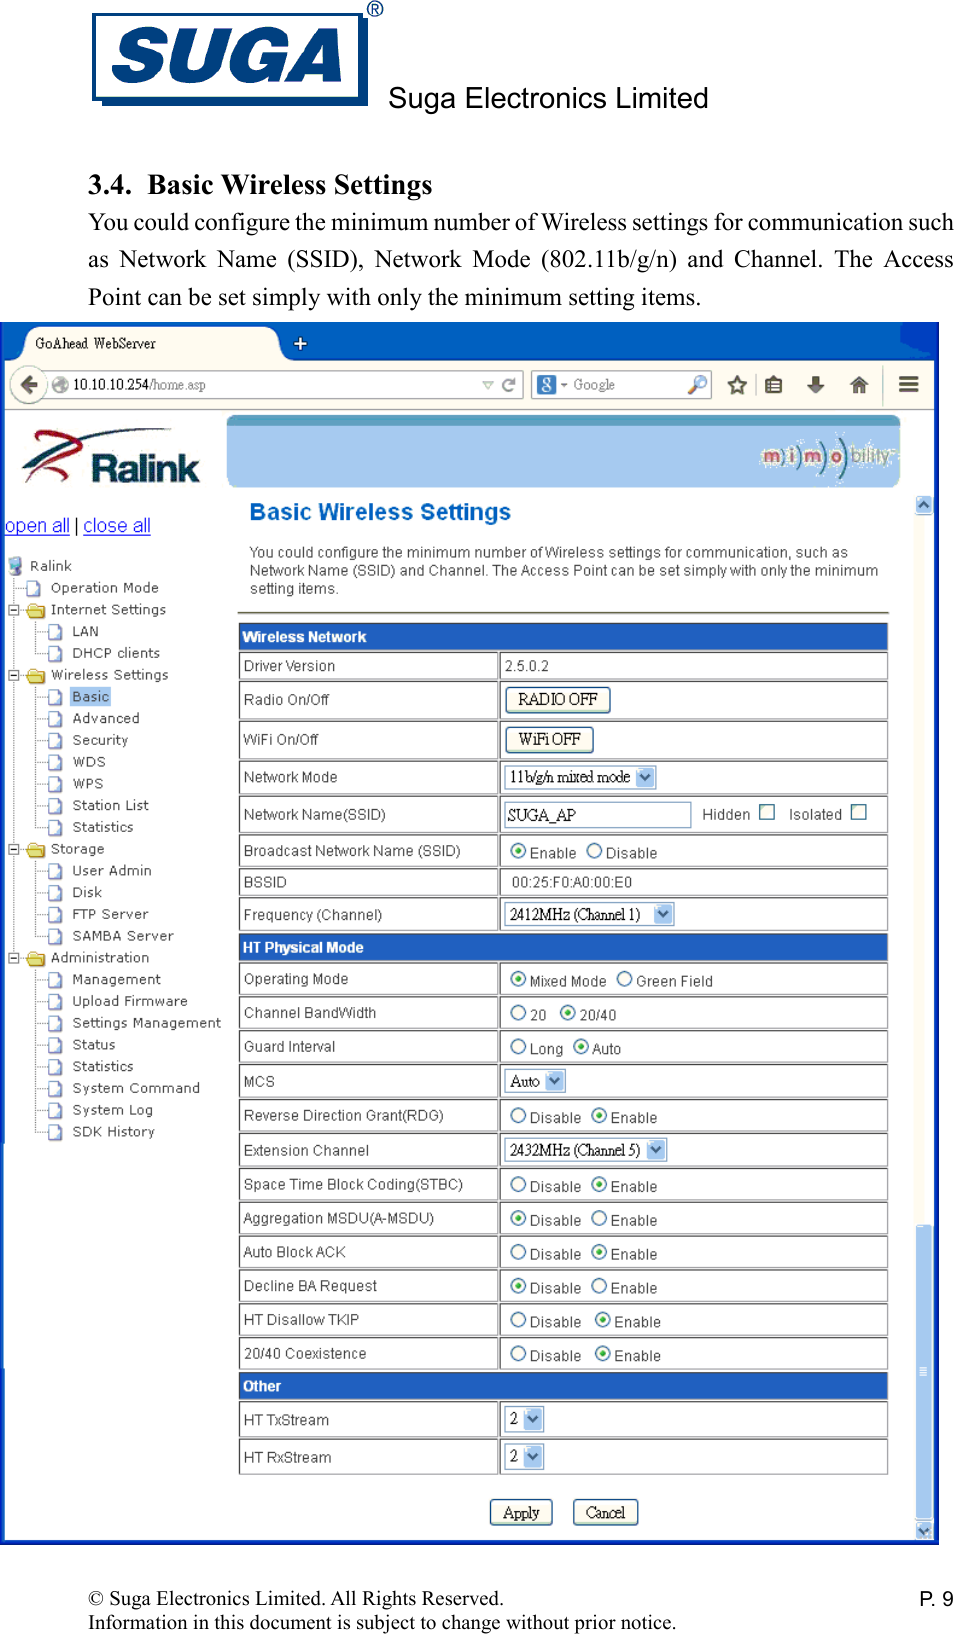Viewport: 954px width, 1634px height.
Task: Click the page scrollbar up arrow
Action: click(x=924, y=505)
